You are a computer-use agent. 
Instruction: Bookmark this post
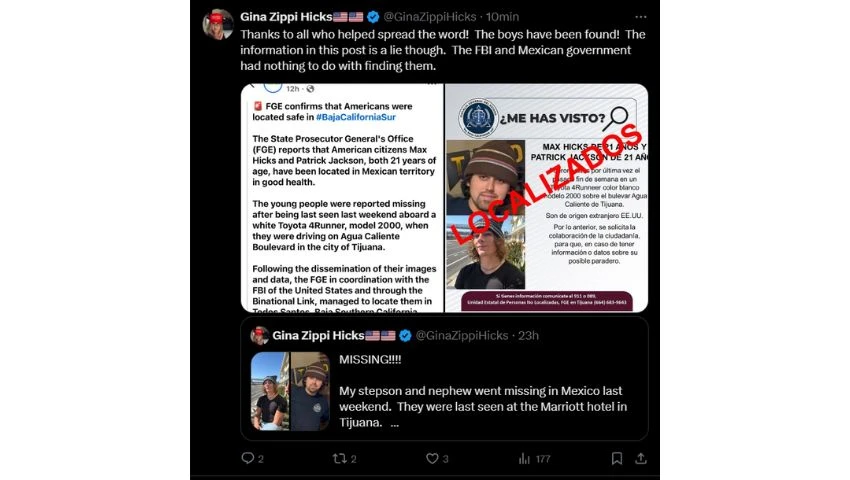(x=616, y=459)
